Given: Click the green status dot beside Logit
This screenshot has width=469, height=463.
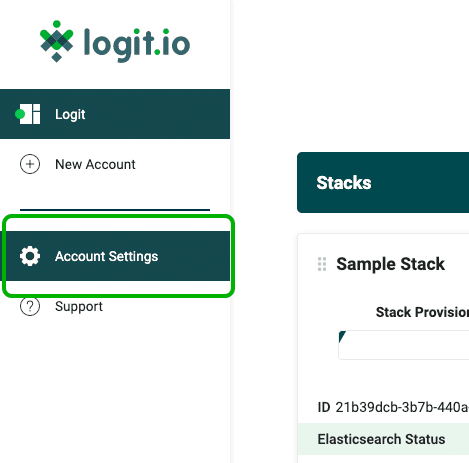Looking at the screenshot, I should tap(20, 114).
